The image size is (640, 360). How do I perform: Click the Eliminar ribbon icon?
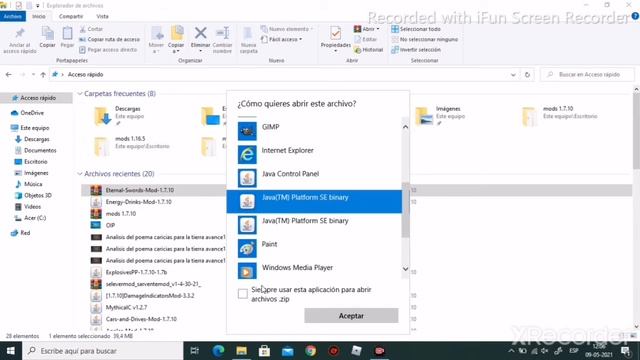pos(200,40)
